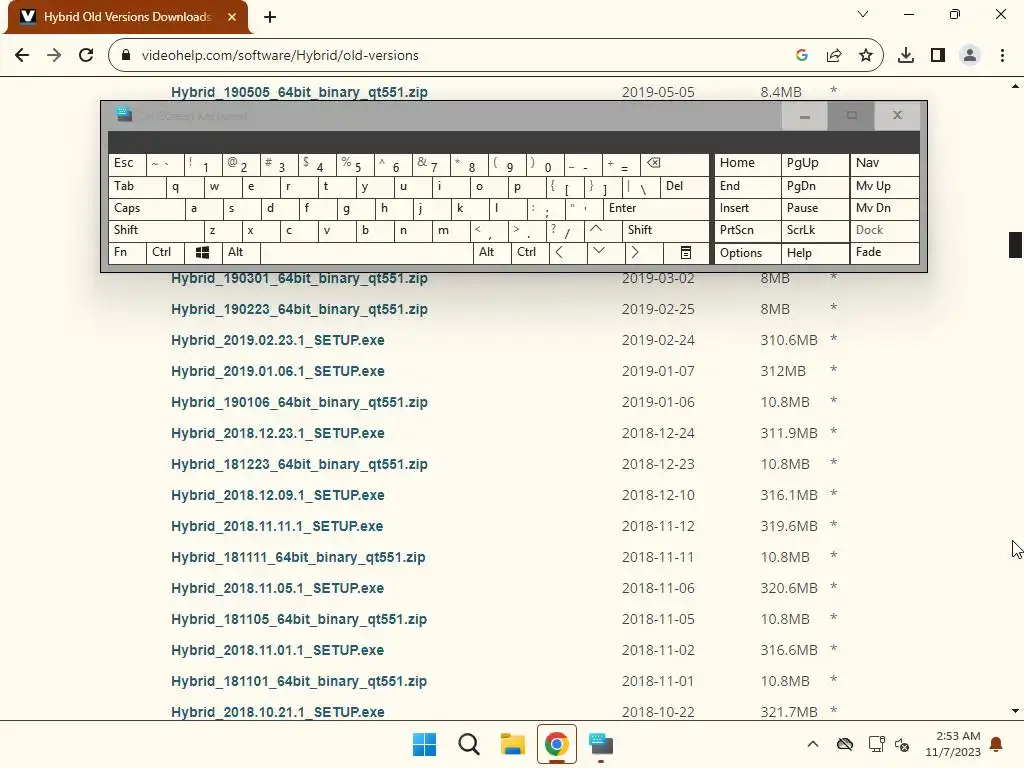The width and height of the screenshot is (1024, 768).
Task: Reload the videohelp page
Action: (x=86, y=55)
